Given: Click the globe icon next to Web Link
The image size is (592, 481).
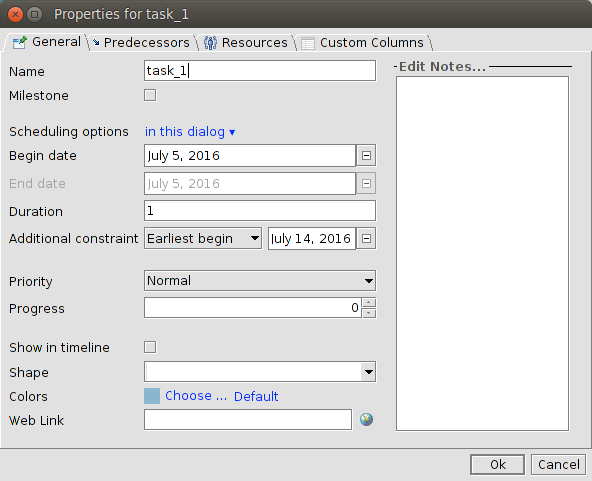Looking at the screenshot, I should click(366, 419).
